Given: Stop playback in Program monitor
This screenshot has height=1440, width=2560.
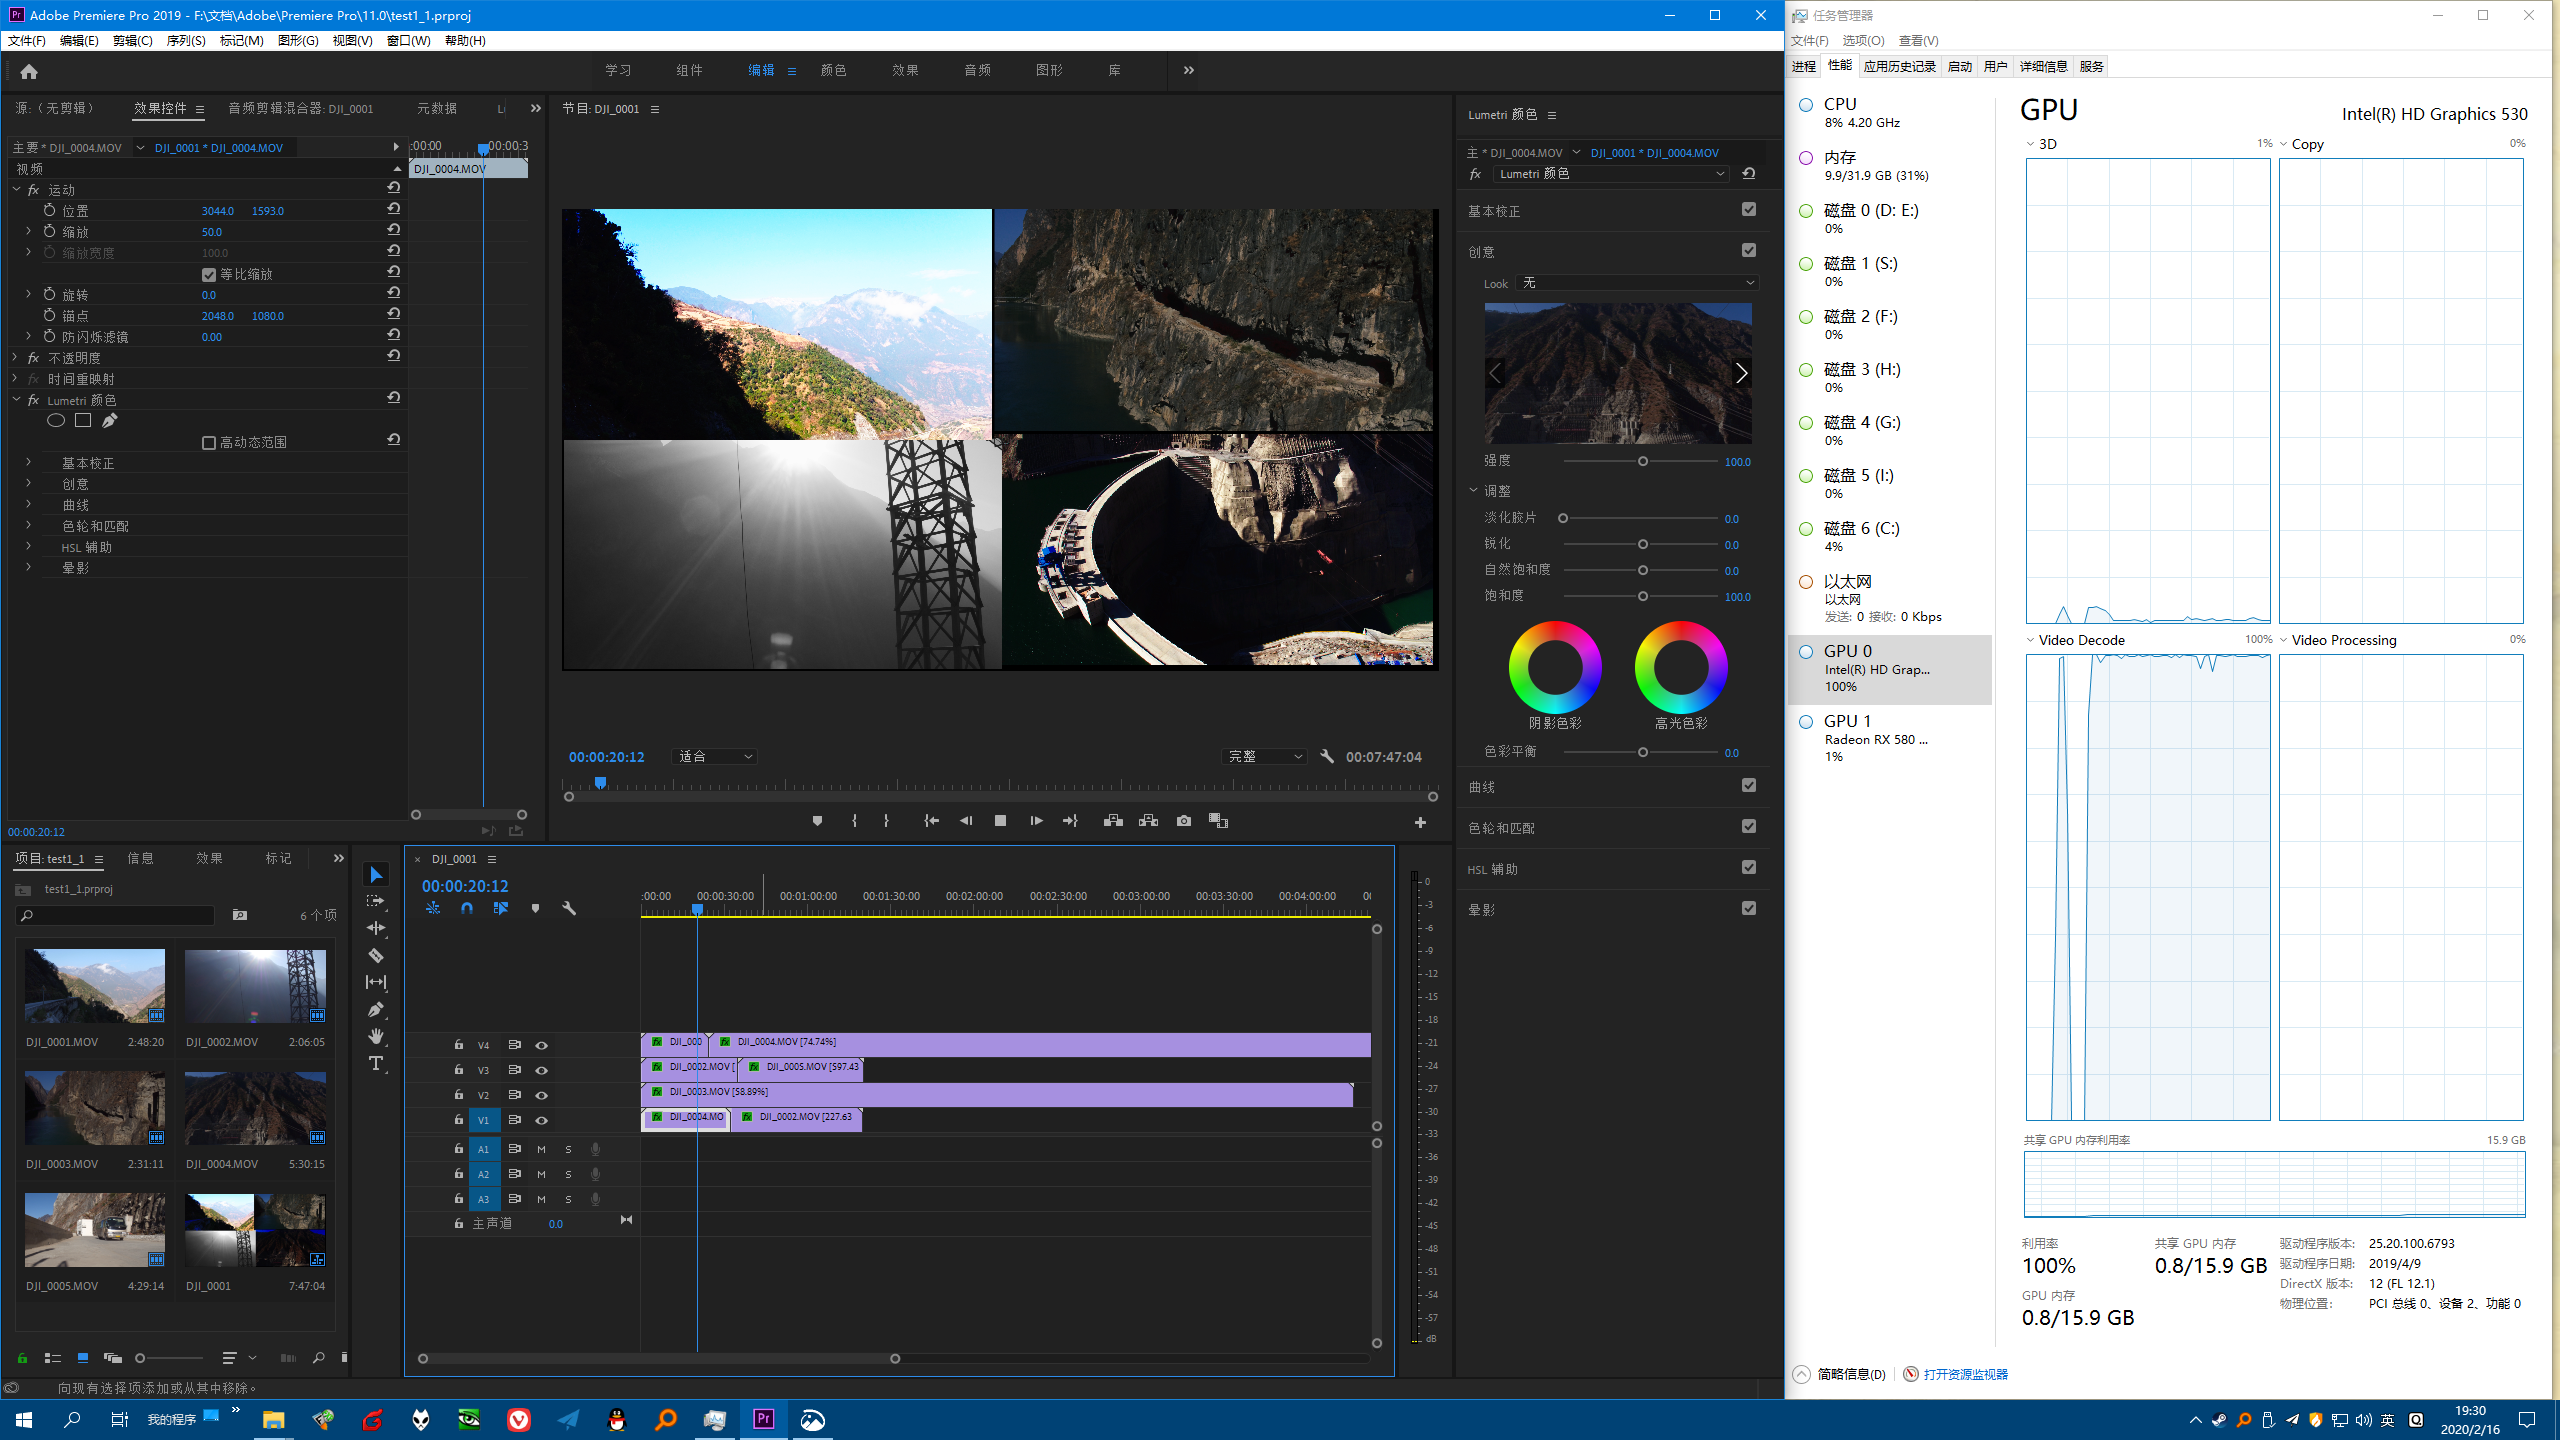Looking at the screenshot, I should 1000,821.
